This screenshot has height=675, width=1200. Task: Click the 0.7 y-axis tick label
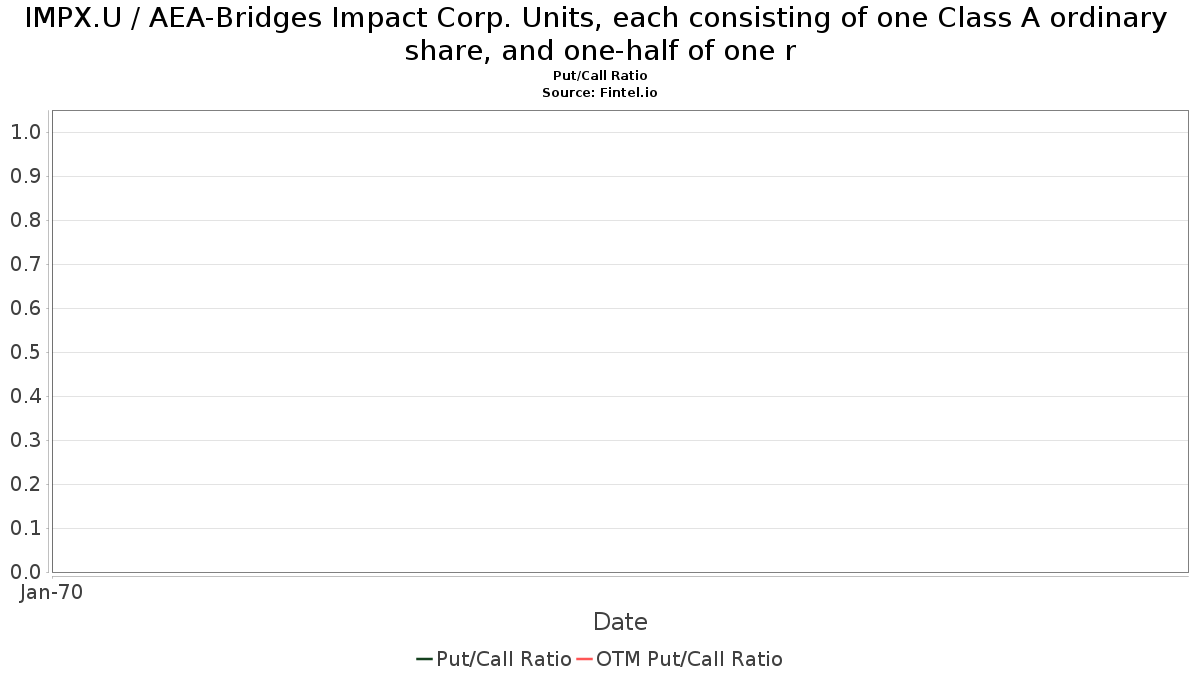click(x=26, y=264)
